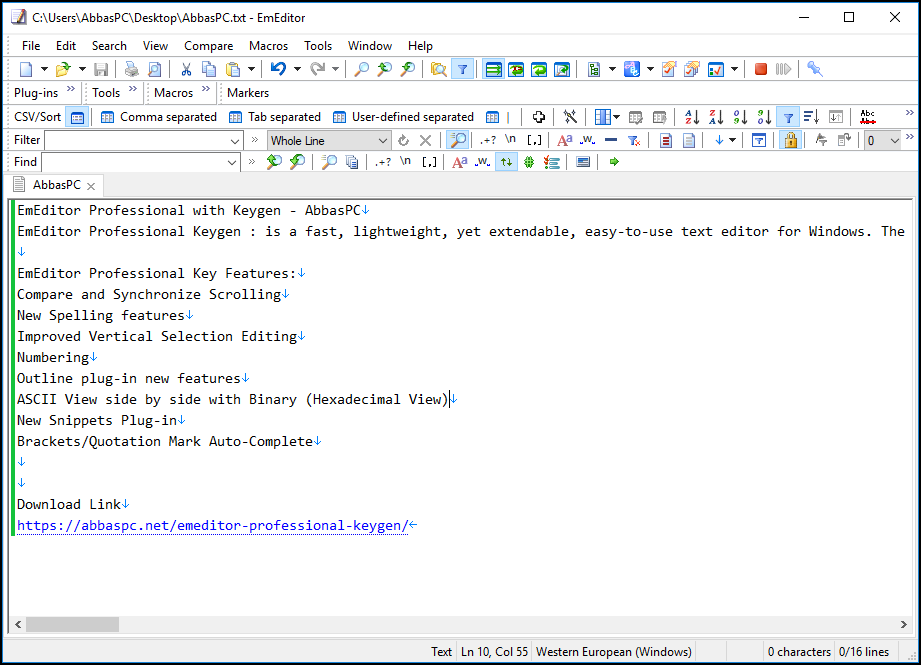Viewport: 921px width, 665px height.
Task: Open the Window menu
Action: tap(370, 46)
